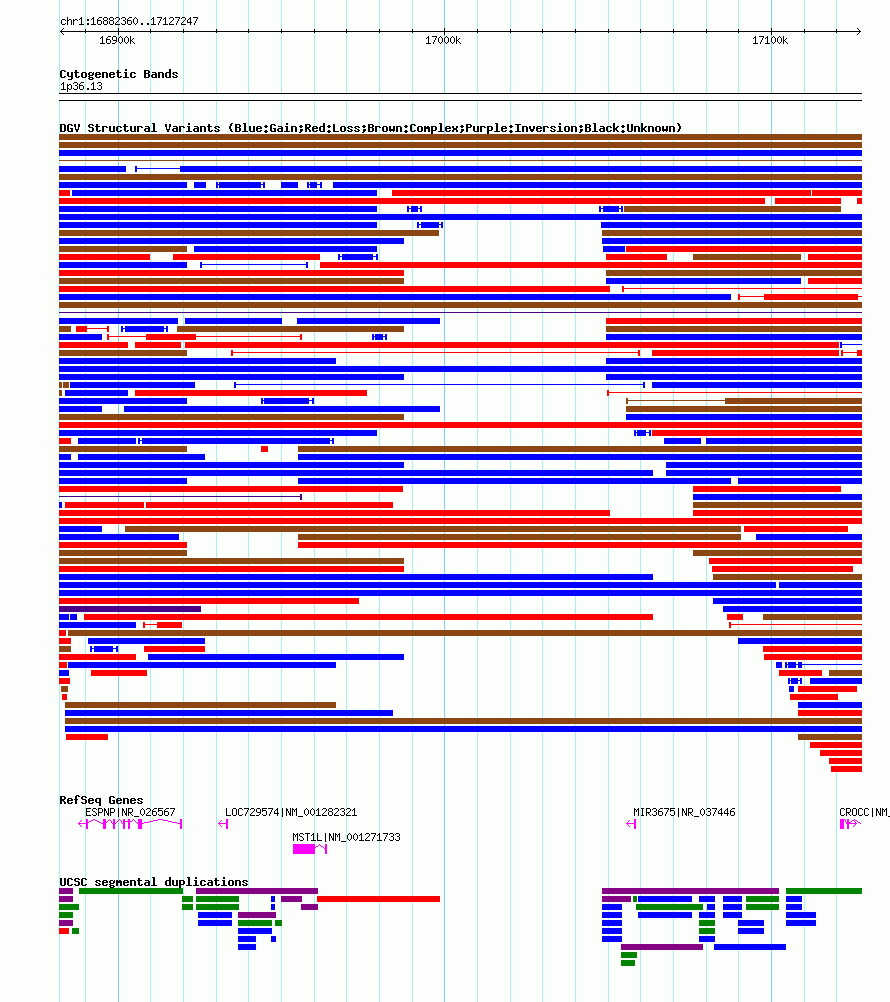The image size is (890, 1002).
Task: Click the RefSeq Genes track title
Action: [x=101, y=800]
